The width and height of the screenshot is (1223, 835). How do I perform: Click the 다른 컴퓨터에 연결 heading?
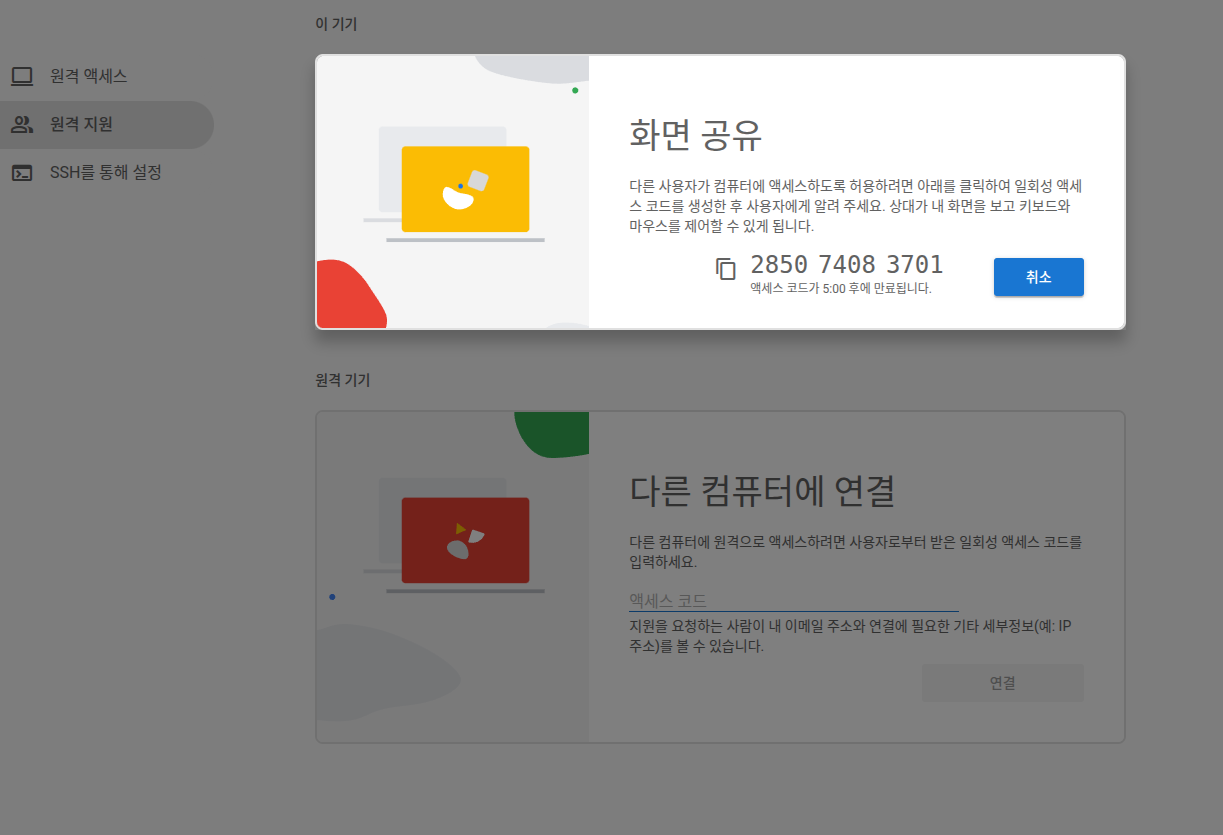click(762, 491)
